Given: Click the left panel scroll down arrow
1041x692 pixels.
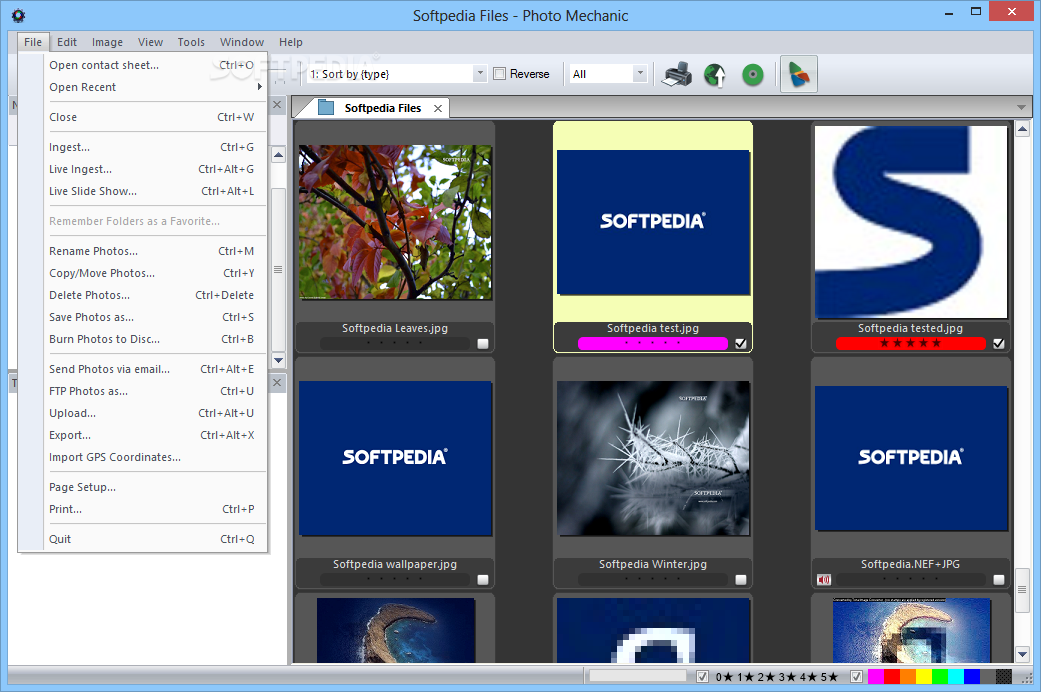Looking at the screenshot, I should (278, 361).
